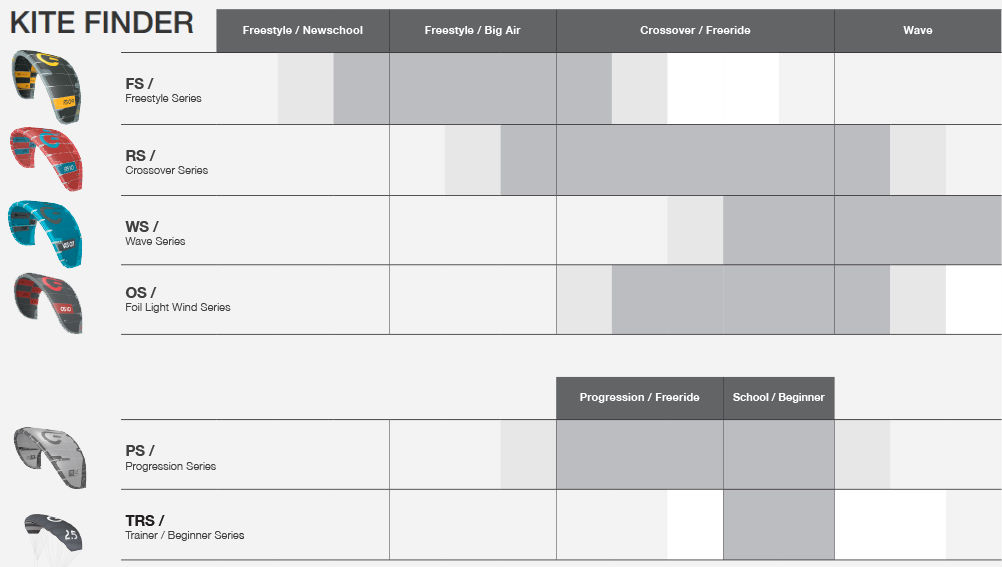Screen dimensions: 1002x567
Task: Click the TRS row School / Beginner cell
Action: 778,524
